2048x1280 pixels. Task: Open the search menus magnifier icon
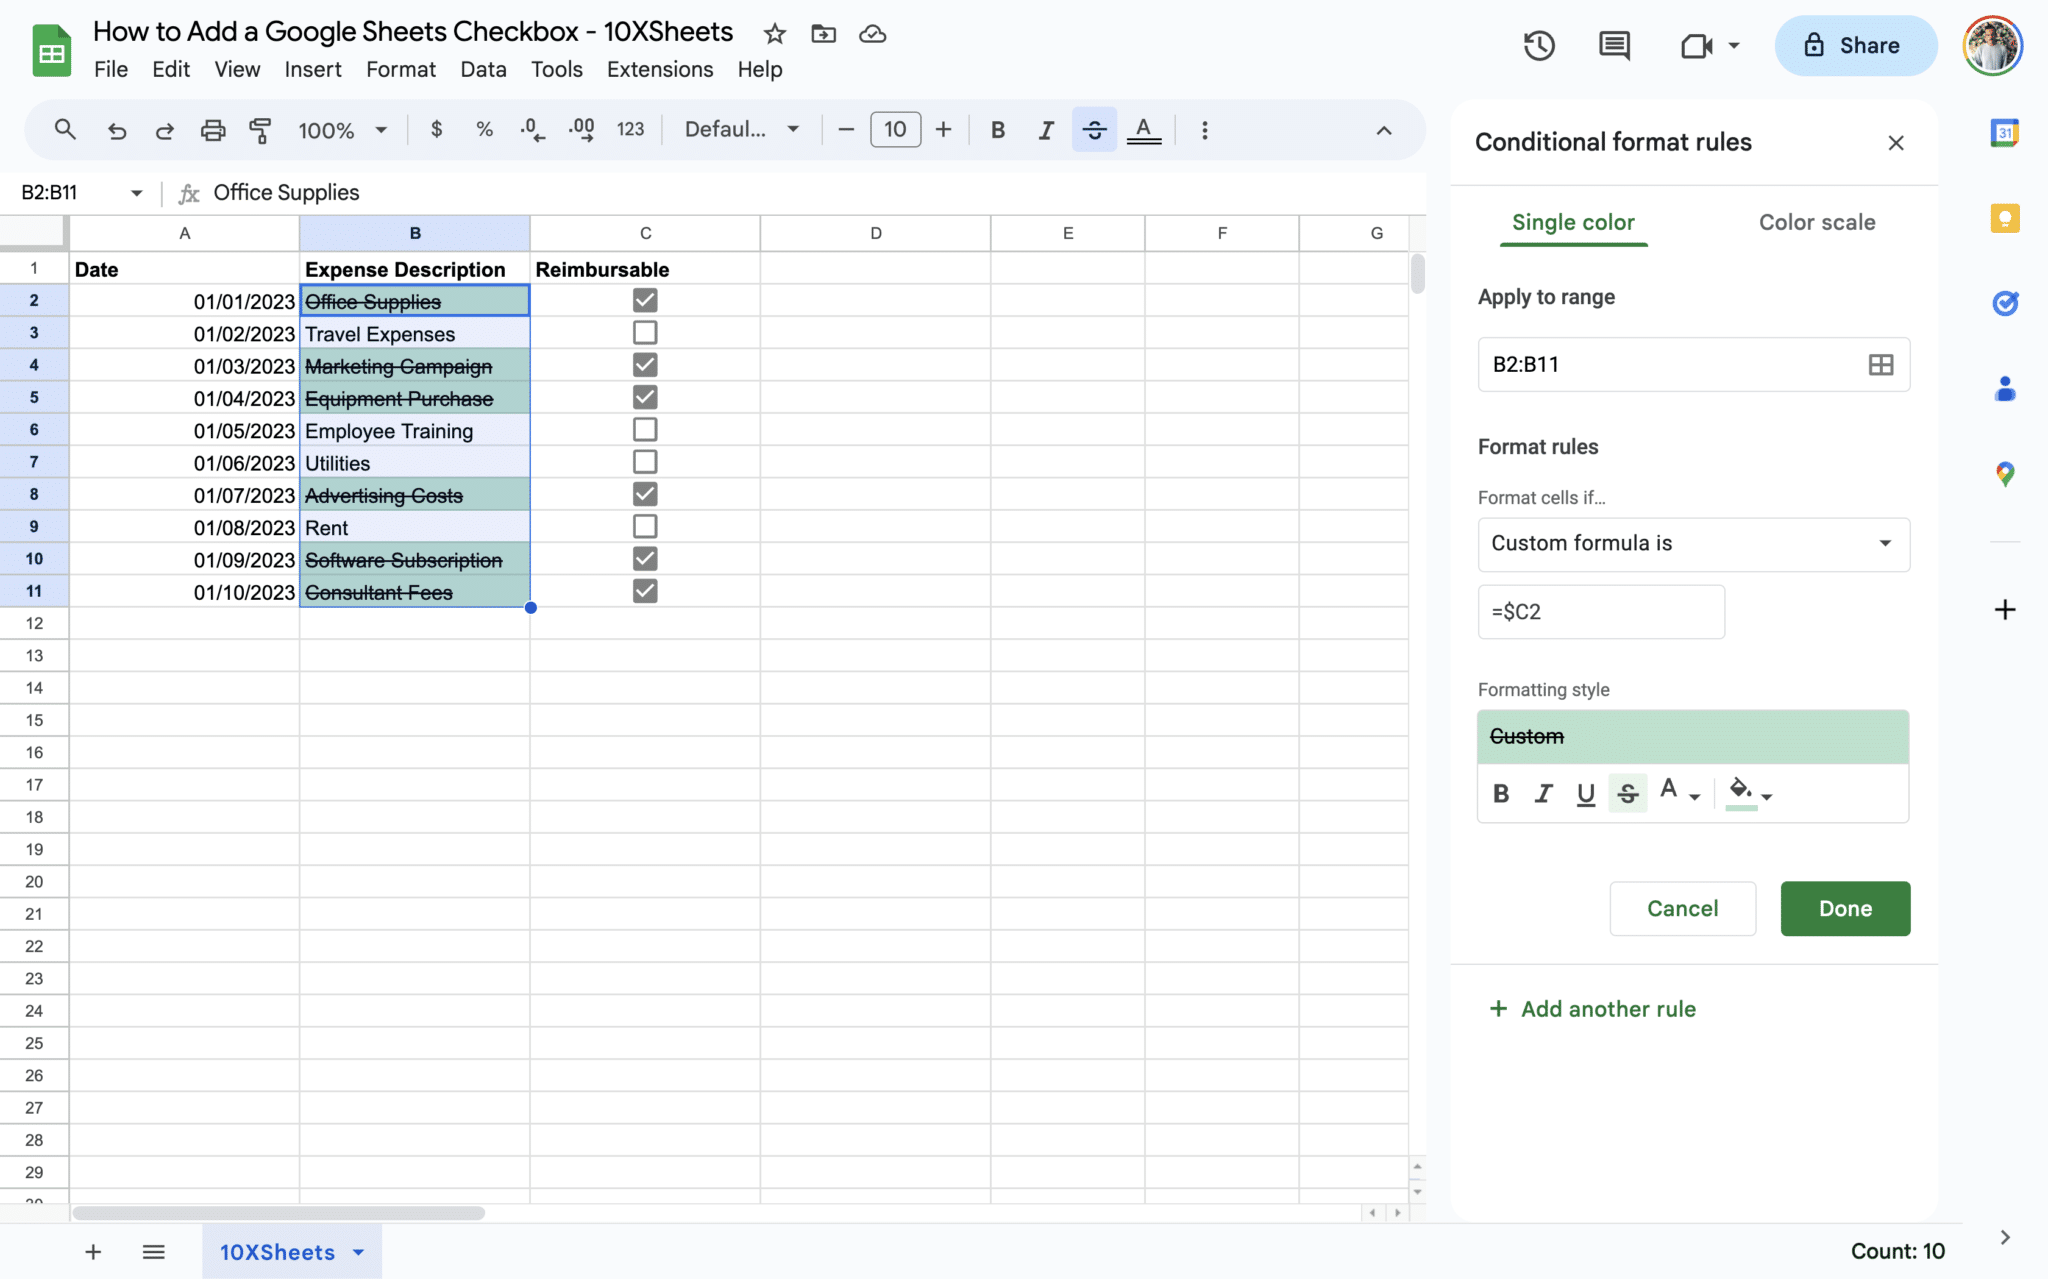coord(65,130)
